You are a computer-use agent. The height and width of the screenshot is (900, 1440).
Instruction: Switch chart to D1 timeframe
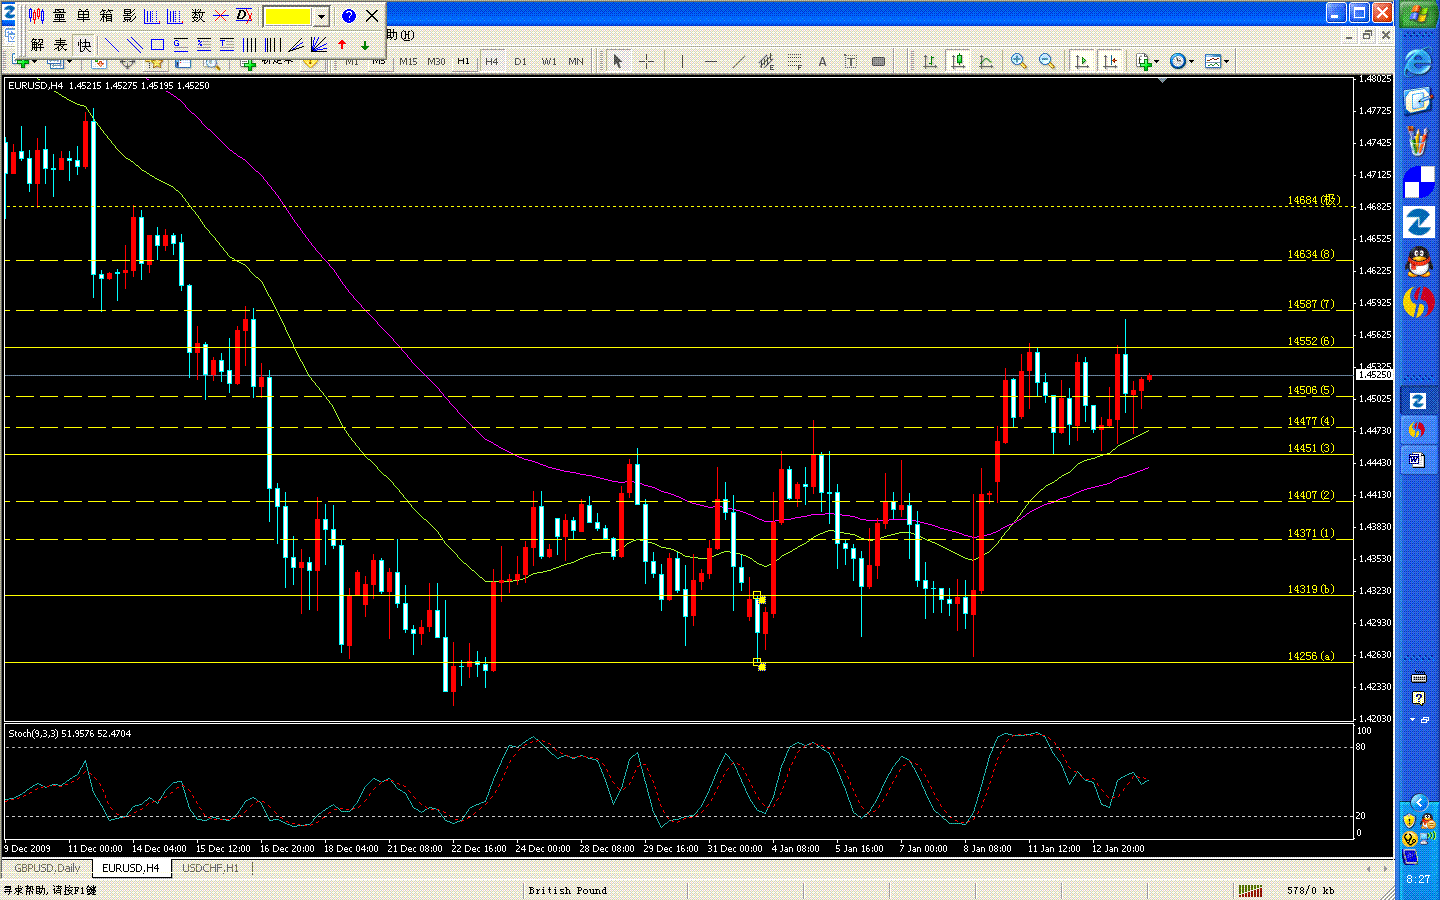tap(520, 62)
